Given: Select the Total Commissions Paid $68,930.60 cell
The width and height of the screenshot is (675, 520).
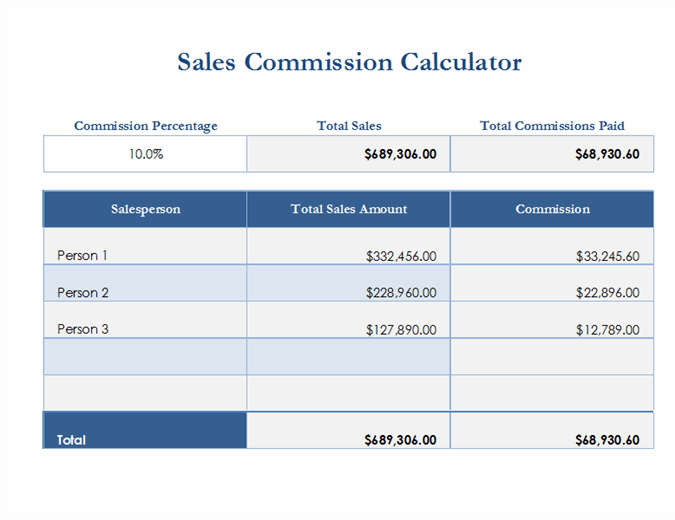Looking at the screenshot, I should tap(552, 155).
